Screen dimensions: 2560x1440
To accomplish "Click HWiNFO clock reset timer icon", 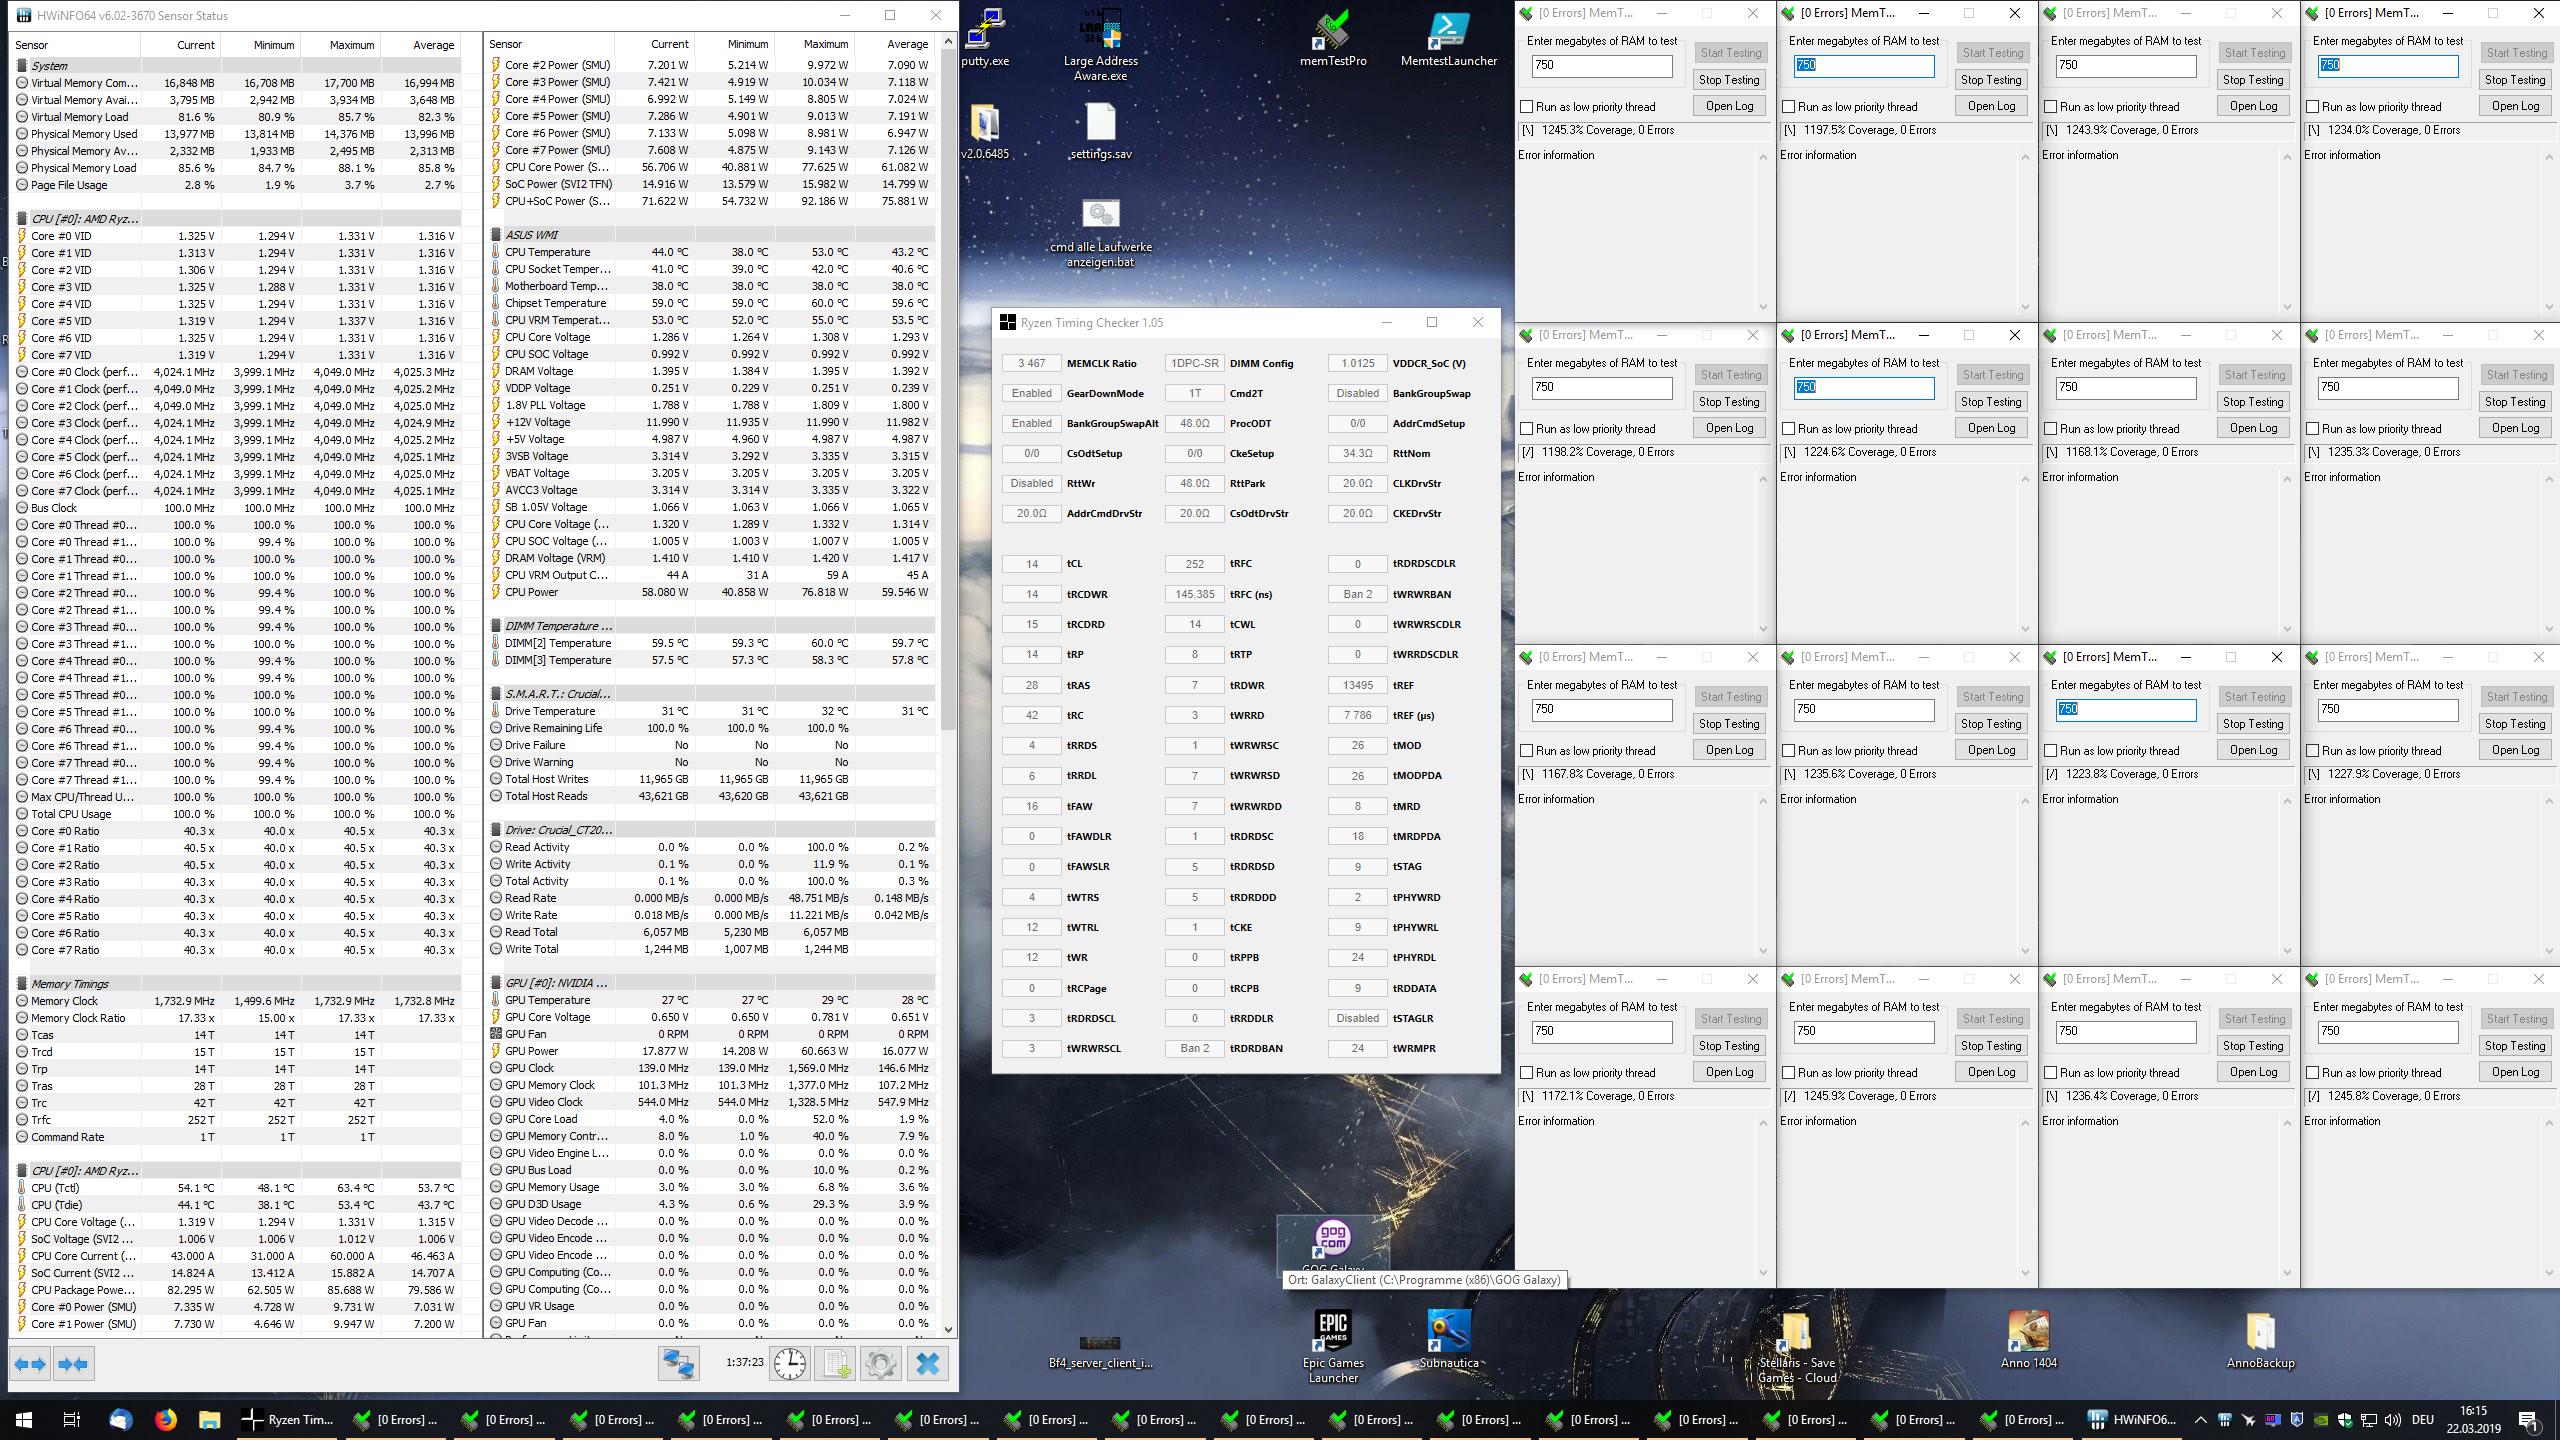I will coord(789,1364).
